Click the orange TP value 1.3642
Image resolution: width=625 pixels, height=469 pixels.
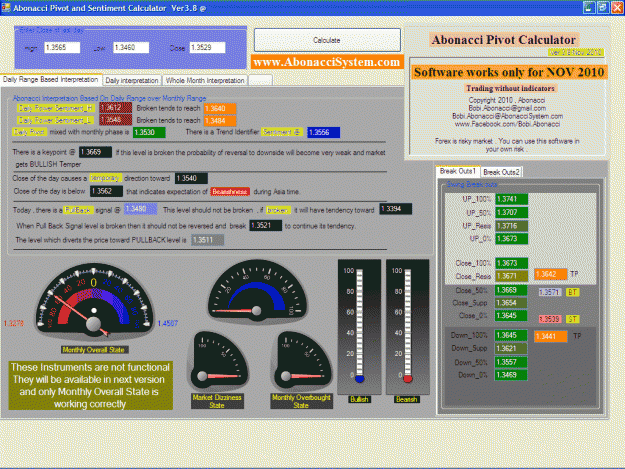[x=550, y=274]
